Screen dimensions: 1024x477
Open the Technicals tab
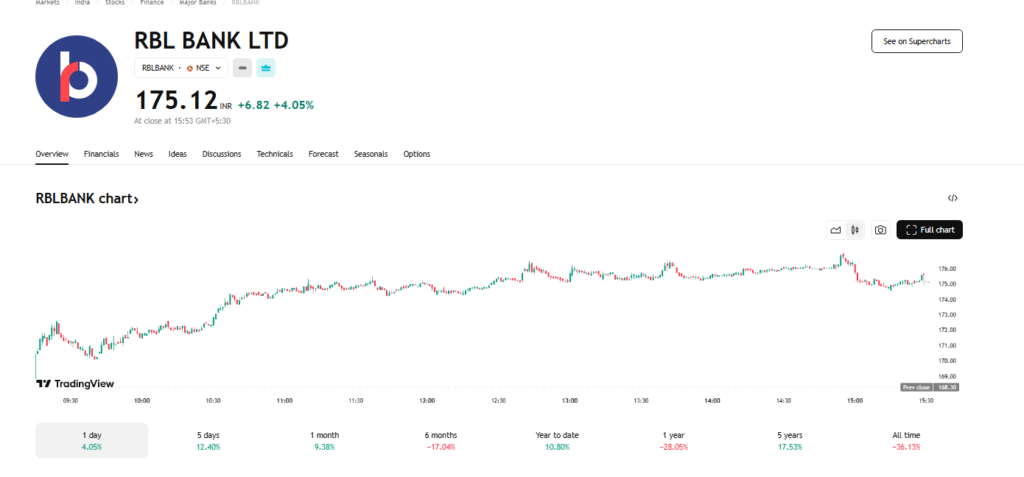point(274,154)
